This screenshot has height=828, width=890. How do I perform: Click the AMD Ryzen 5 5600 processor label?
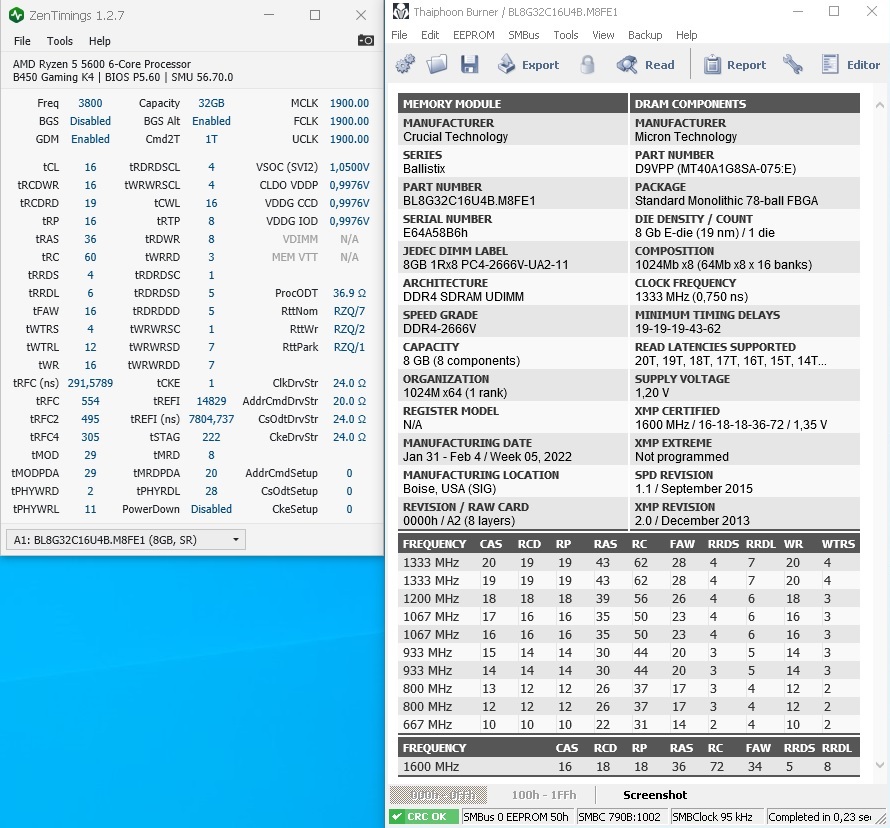coord(102,64)
